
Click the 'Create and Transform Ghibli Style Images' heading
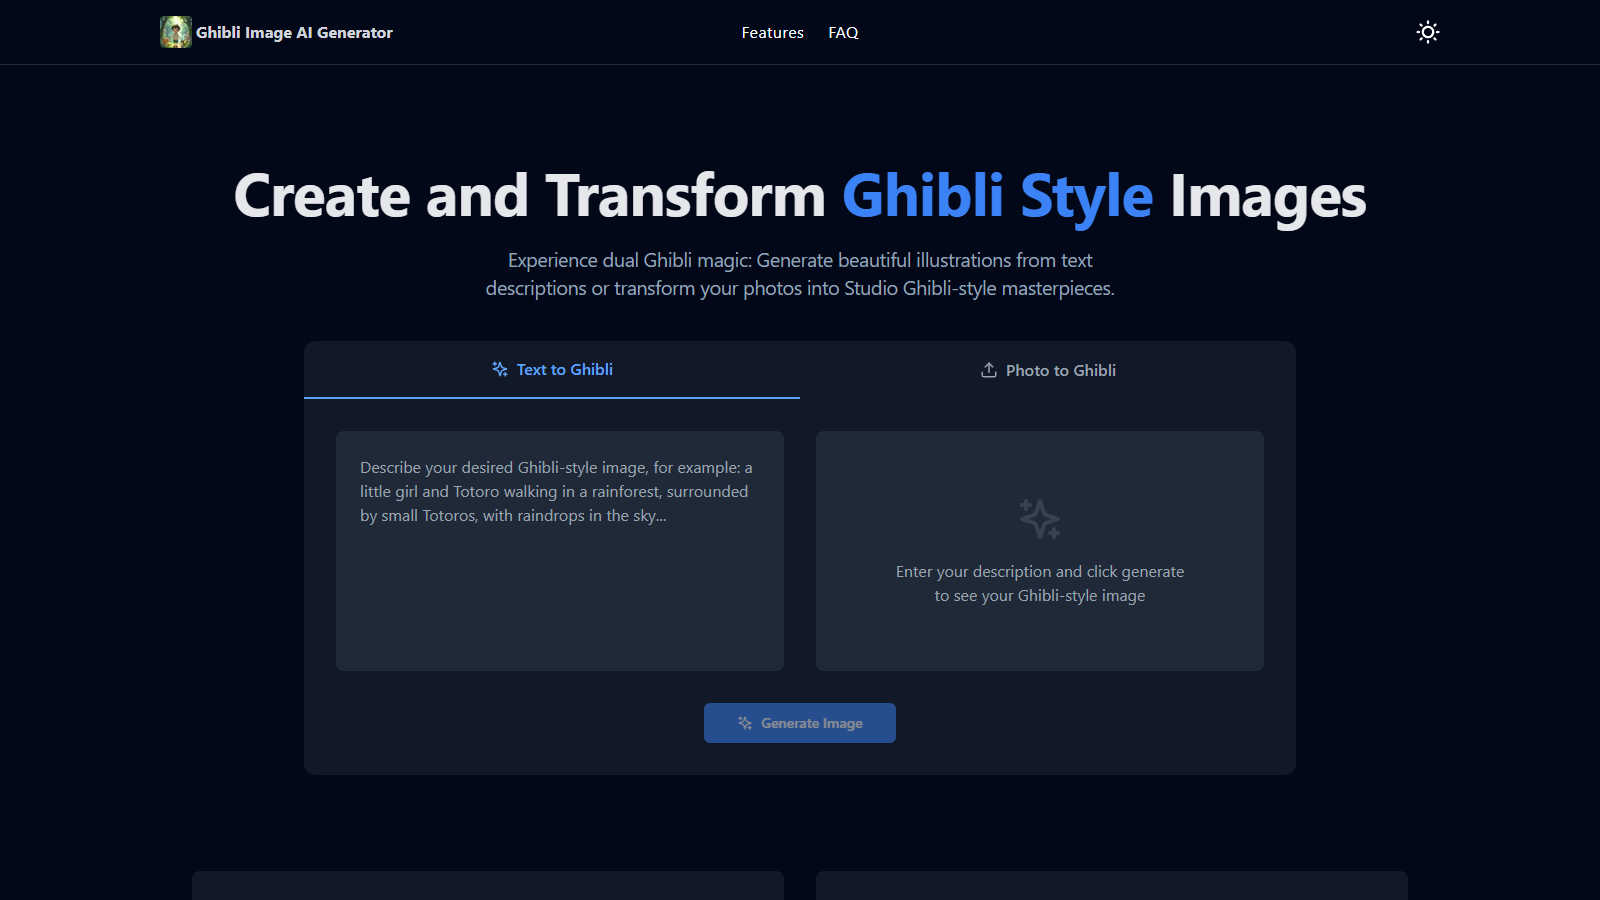coord(800,196)
